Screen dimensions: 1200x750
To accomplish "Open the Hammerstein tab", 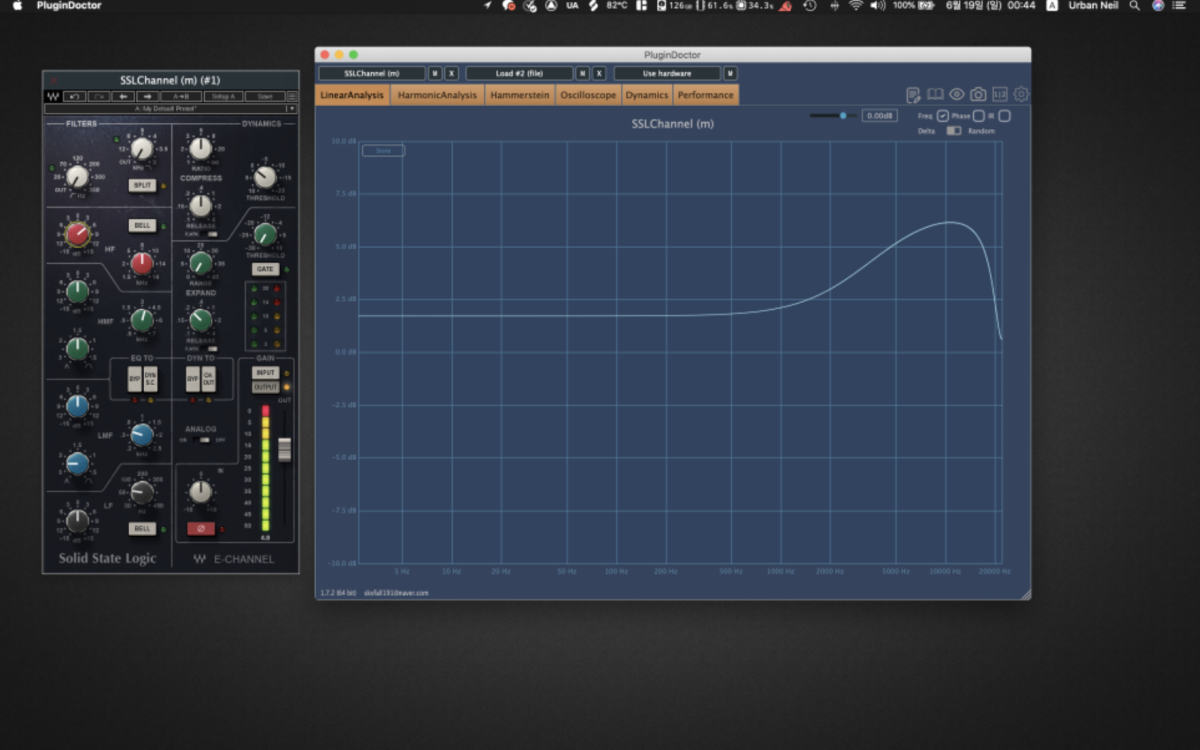I will (520, 95).
